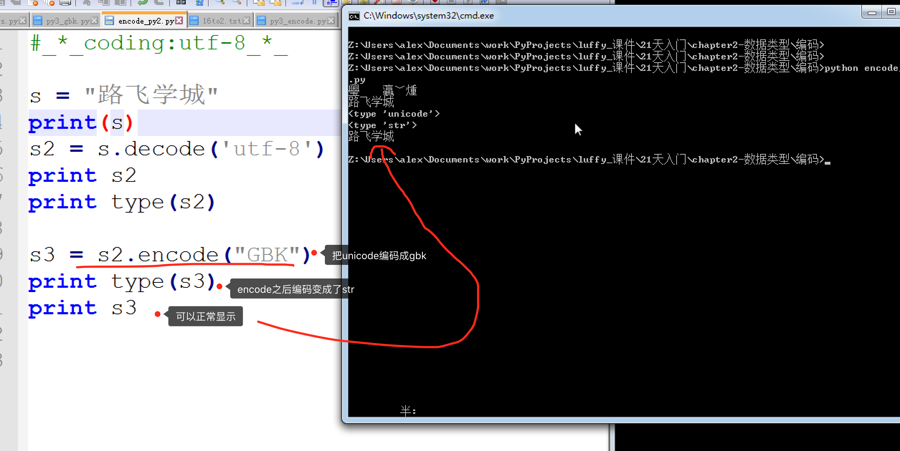The width and height of the screenshot is (900, 451).
Task: Click the cmd.exe window title bar
Action: click(600, 16)
